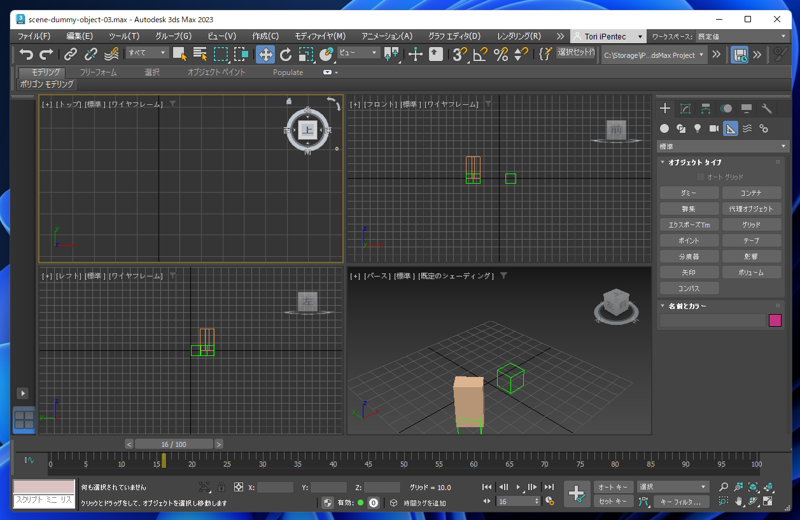Click the Undo arrow in main toolbar
The width and height of the screenshot is (800, 520).
click(x=26, y=54)
